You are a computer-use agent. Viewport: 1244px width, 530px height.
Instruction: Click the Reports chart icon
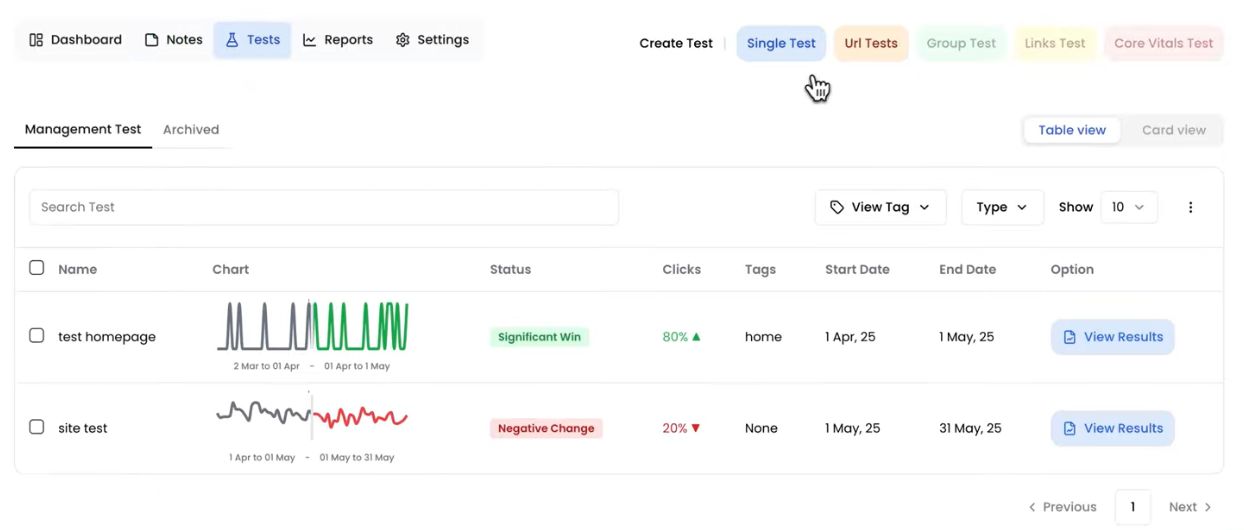tap(310, 40)
